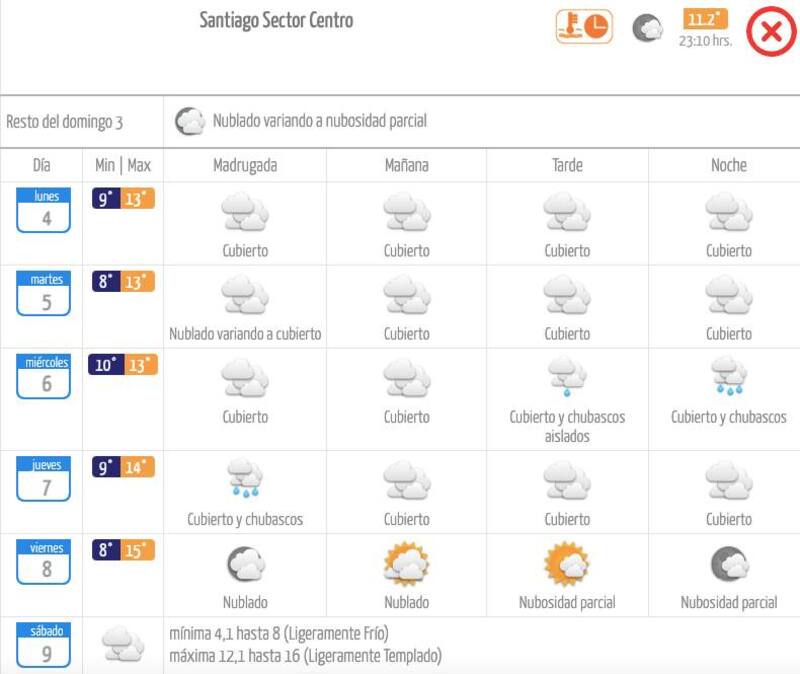Close the forecast panel with red X
The height and width of the screenshot is (674, 800).
(x=771, y=32)
